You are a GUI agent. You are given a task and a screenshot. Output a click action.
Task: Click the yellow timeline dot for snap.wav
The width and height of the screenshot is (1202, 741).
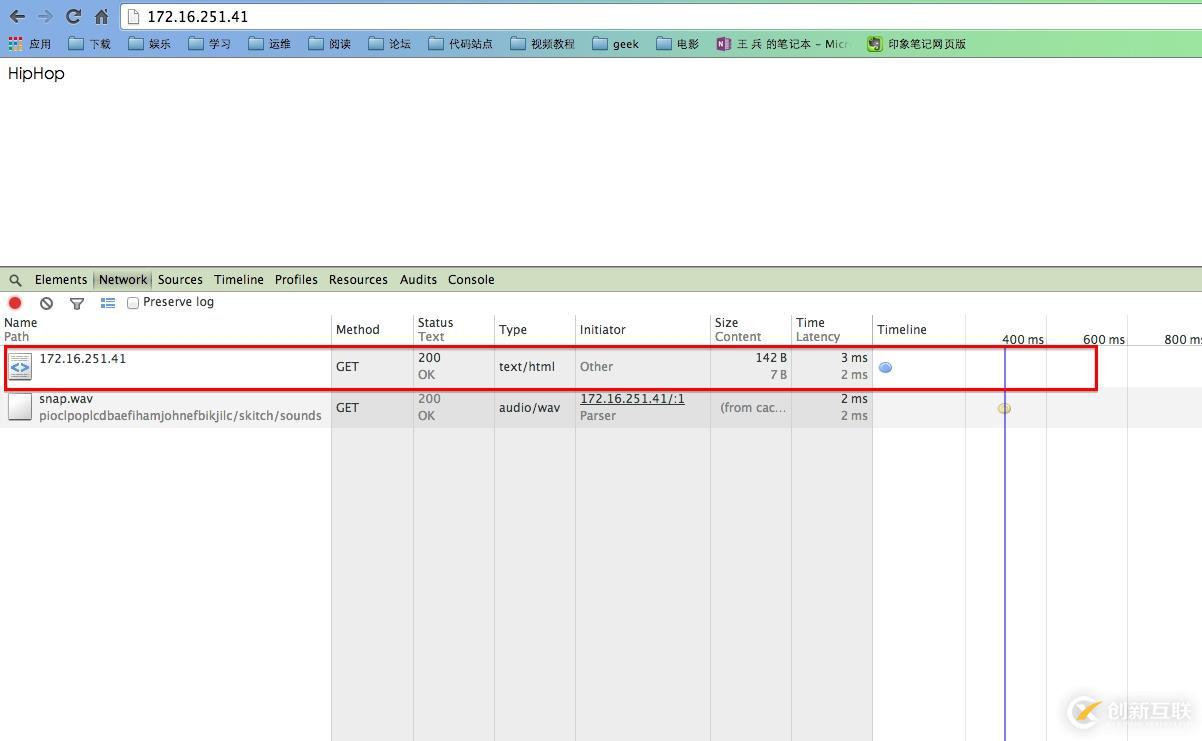click(x=1004, y=408)
